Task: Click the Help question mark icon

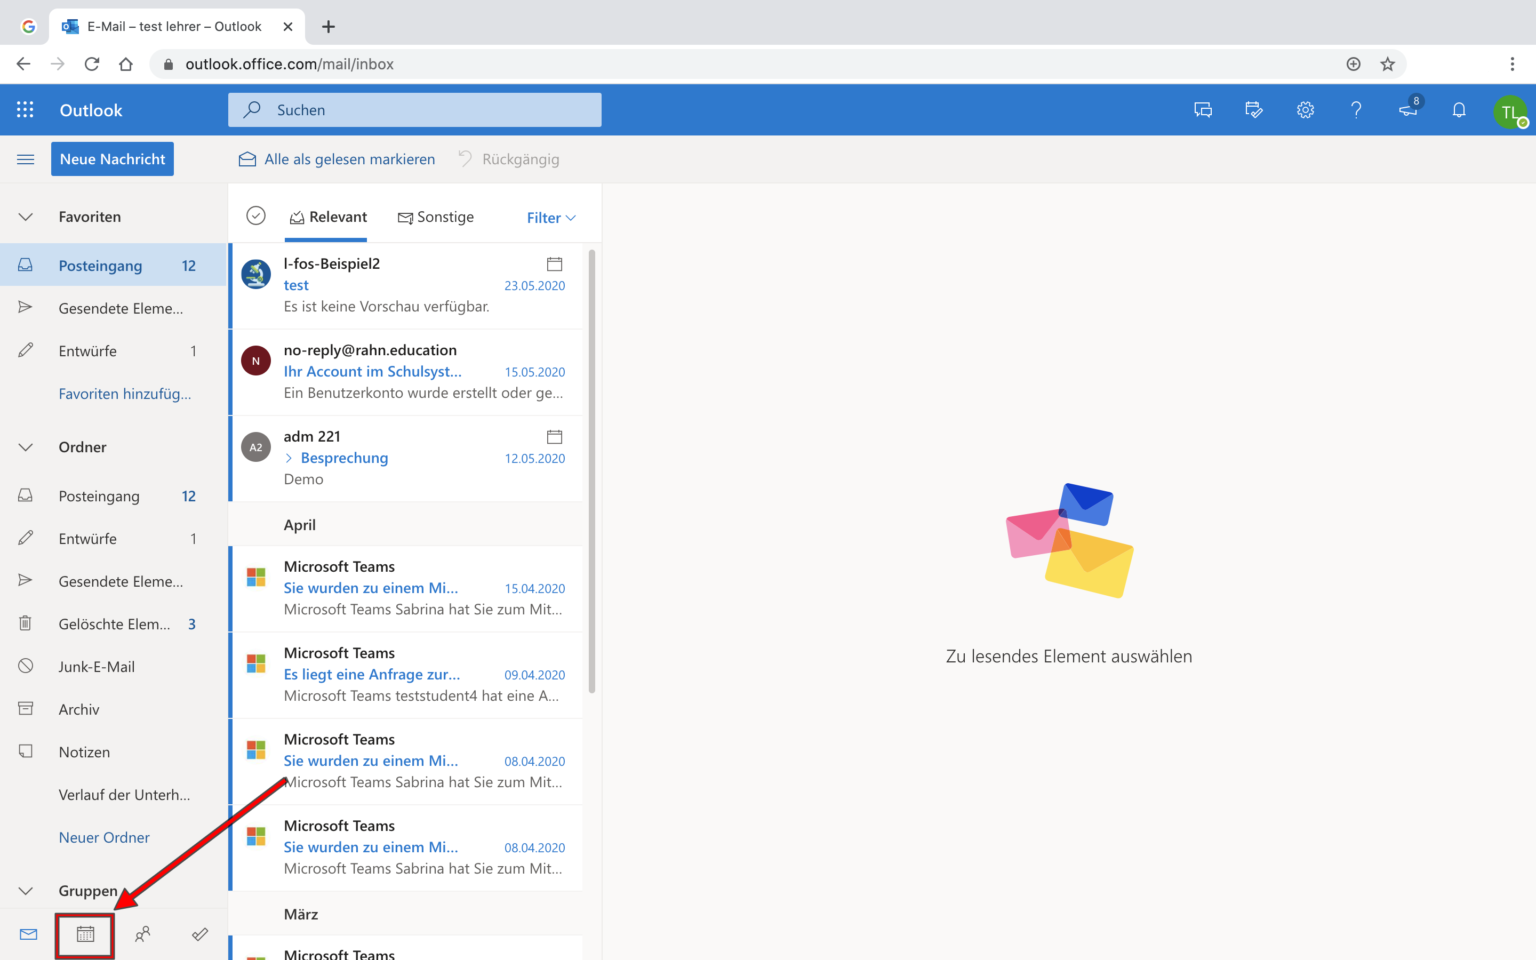Action: [1356, 110]
